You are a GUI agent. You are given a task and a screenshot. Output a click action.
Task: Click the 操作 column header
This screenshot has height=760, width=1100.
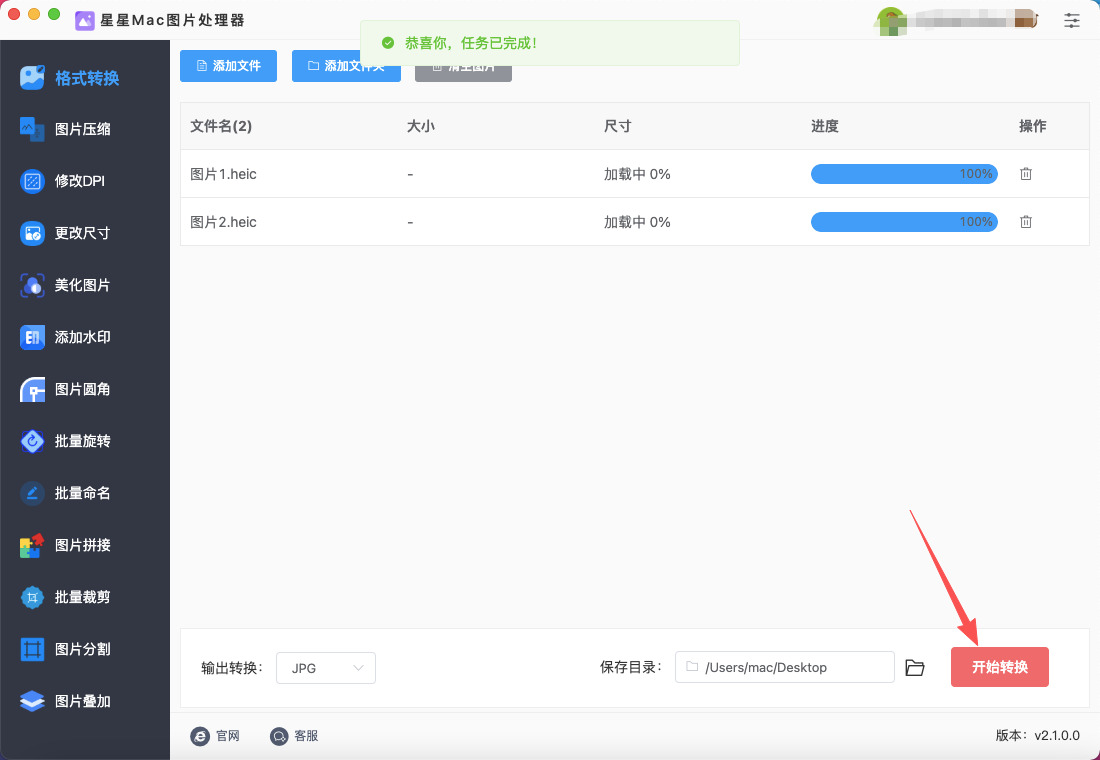1033,126
